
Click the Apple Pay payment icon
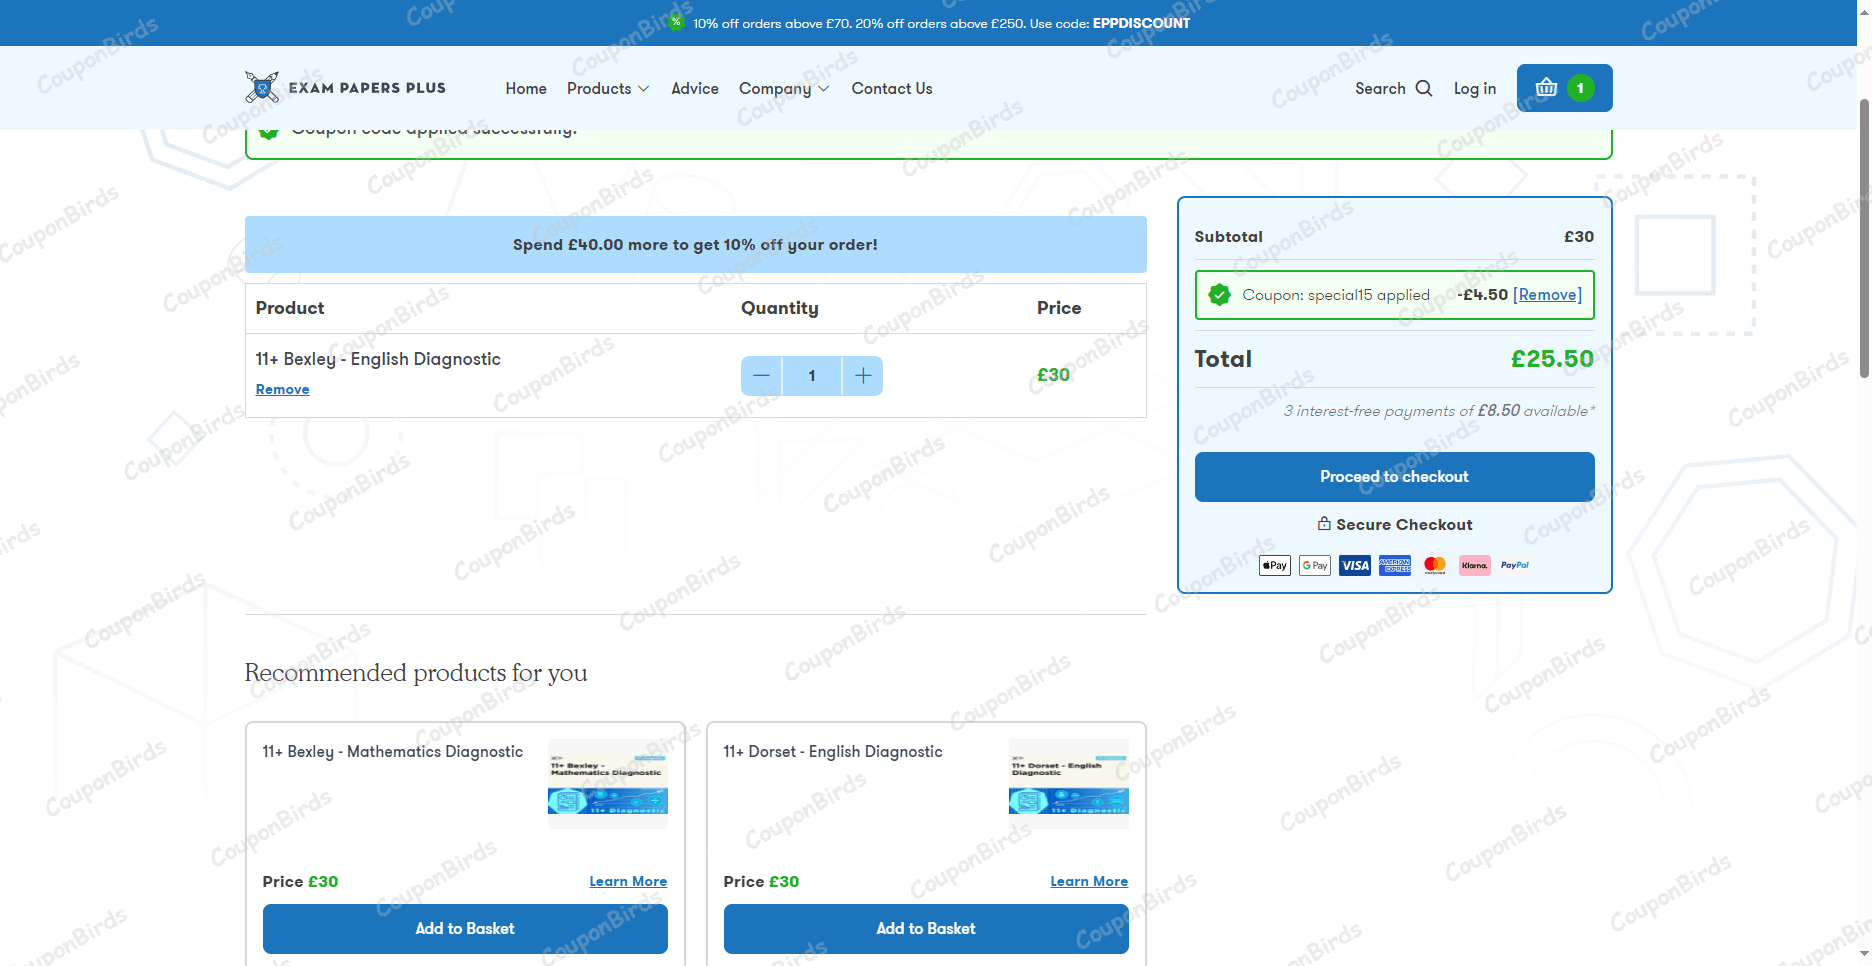tap(1274, 566)
